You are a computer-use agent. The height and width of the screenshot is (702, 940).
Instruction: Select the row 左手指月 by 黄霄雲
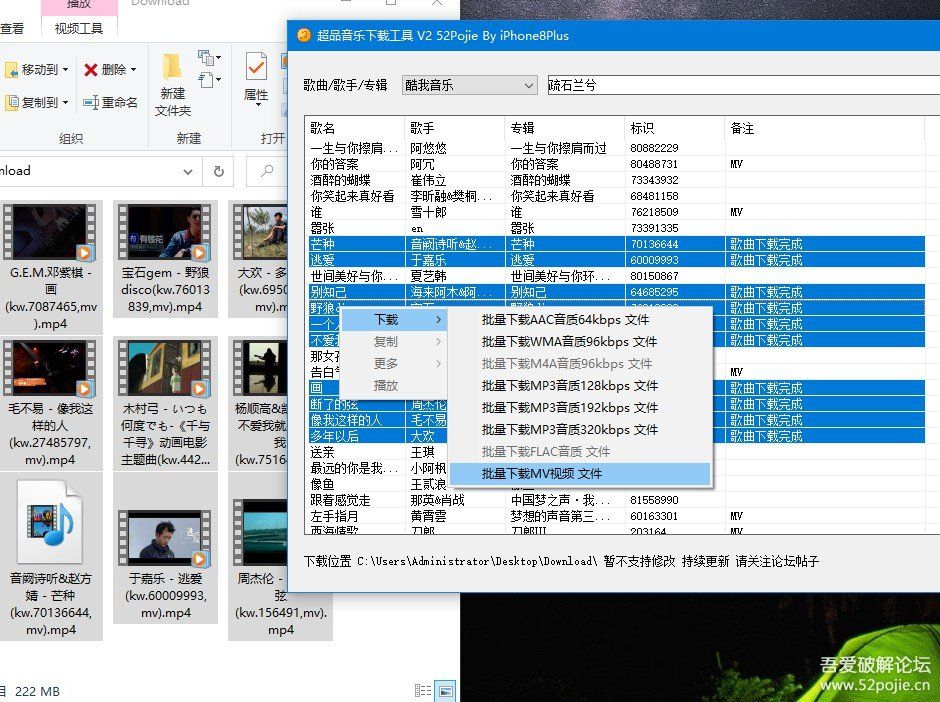point(615,516)
